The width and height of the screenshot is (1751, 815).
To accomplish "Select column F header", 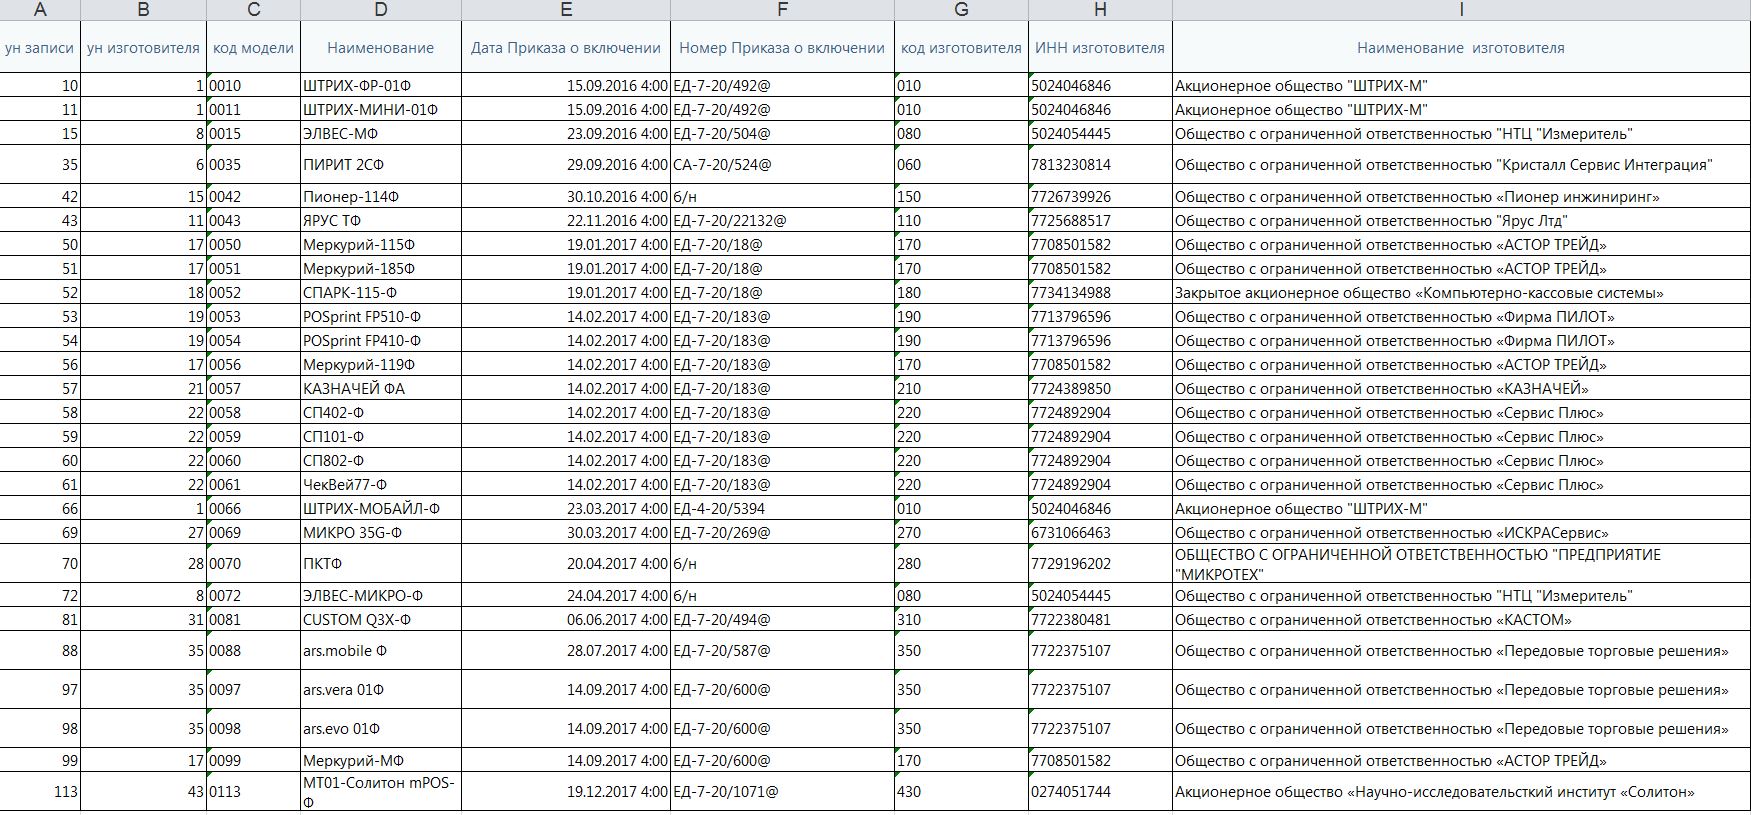I will [x=782, y=10].
